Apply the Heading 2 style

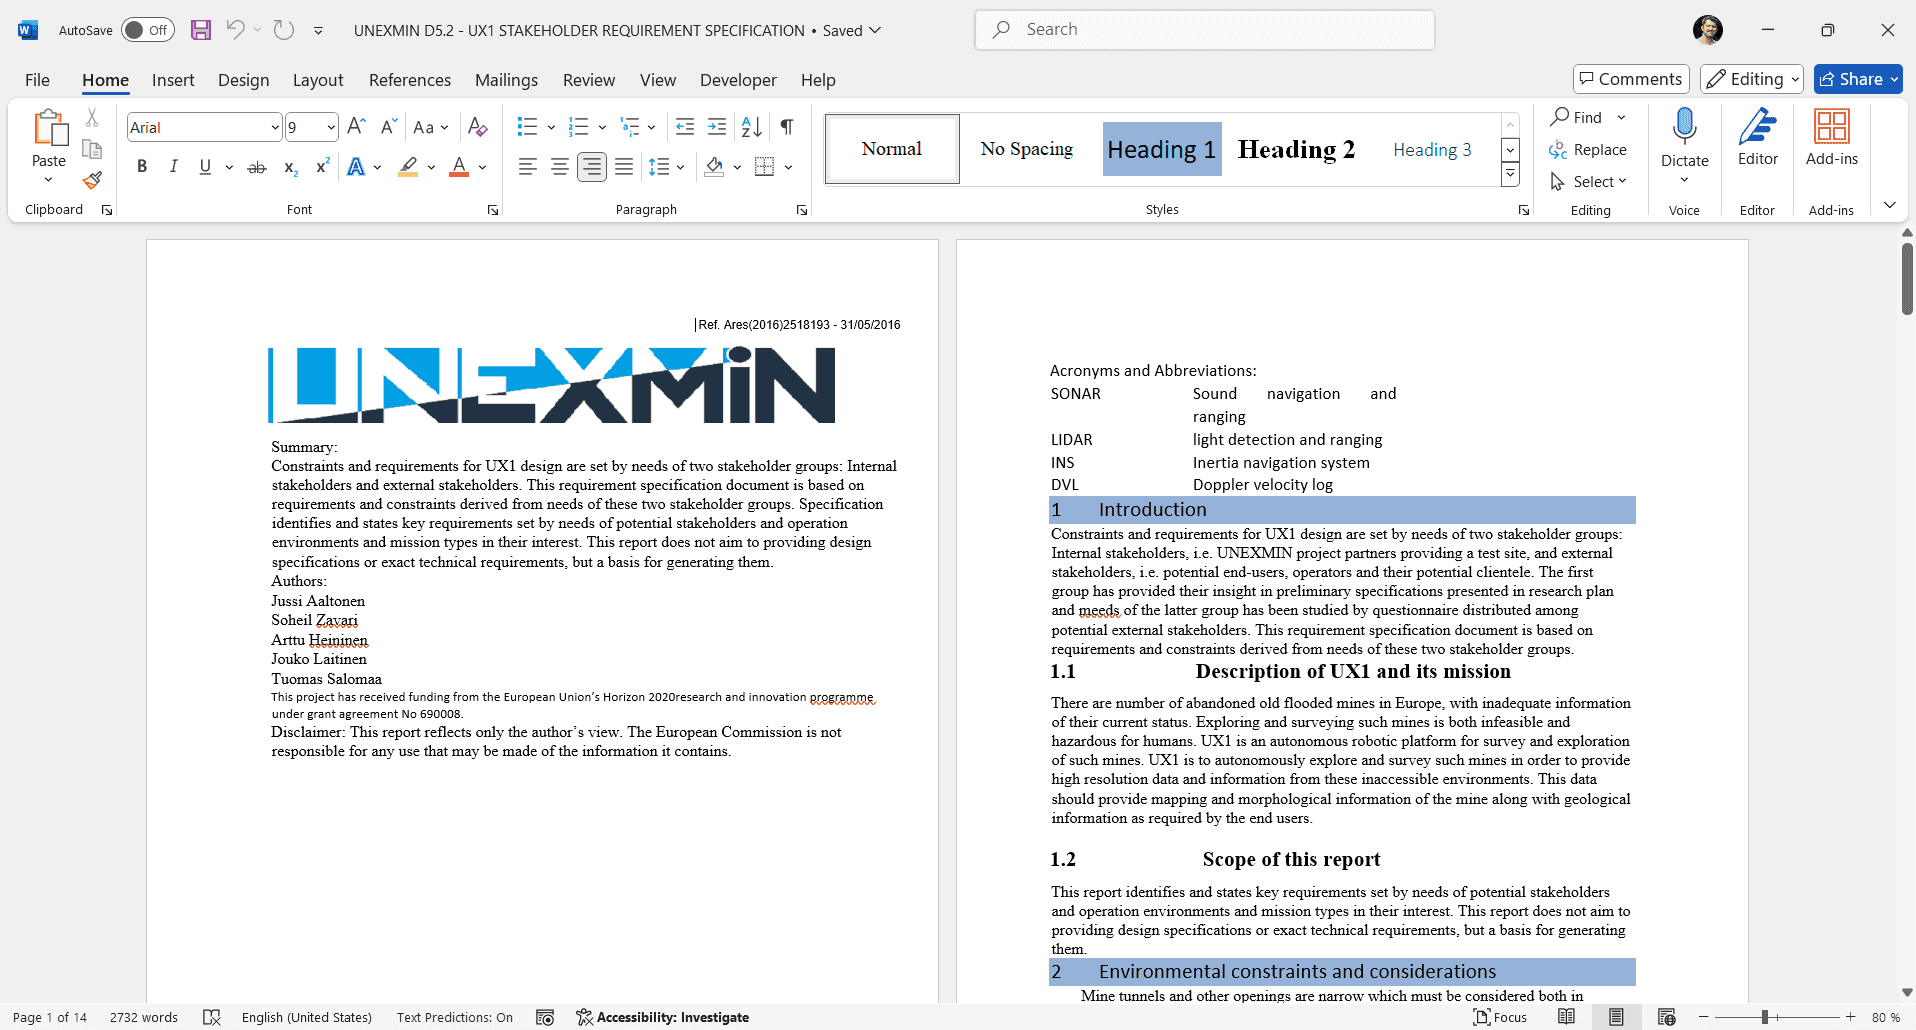pos(1296,149)
